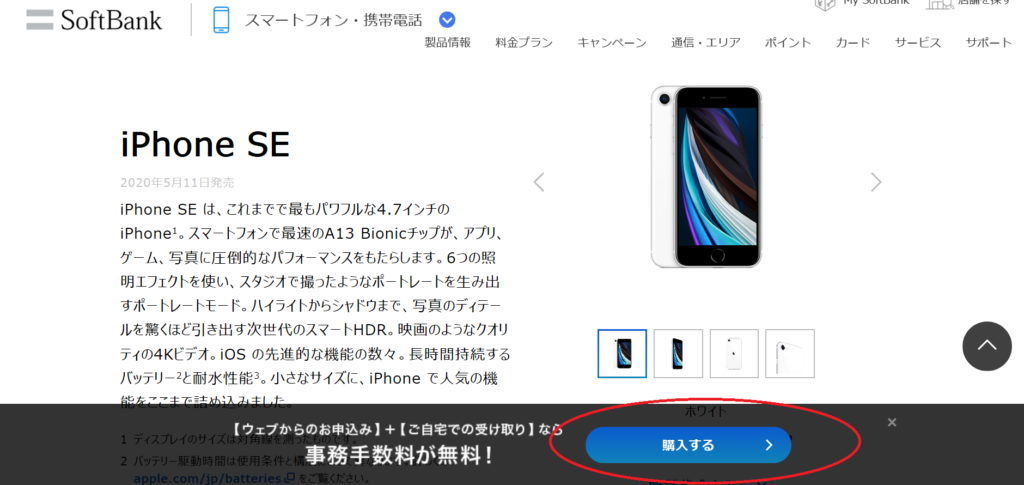Show next iPhone image with right arrow

tap(876, 182)
